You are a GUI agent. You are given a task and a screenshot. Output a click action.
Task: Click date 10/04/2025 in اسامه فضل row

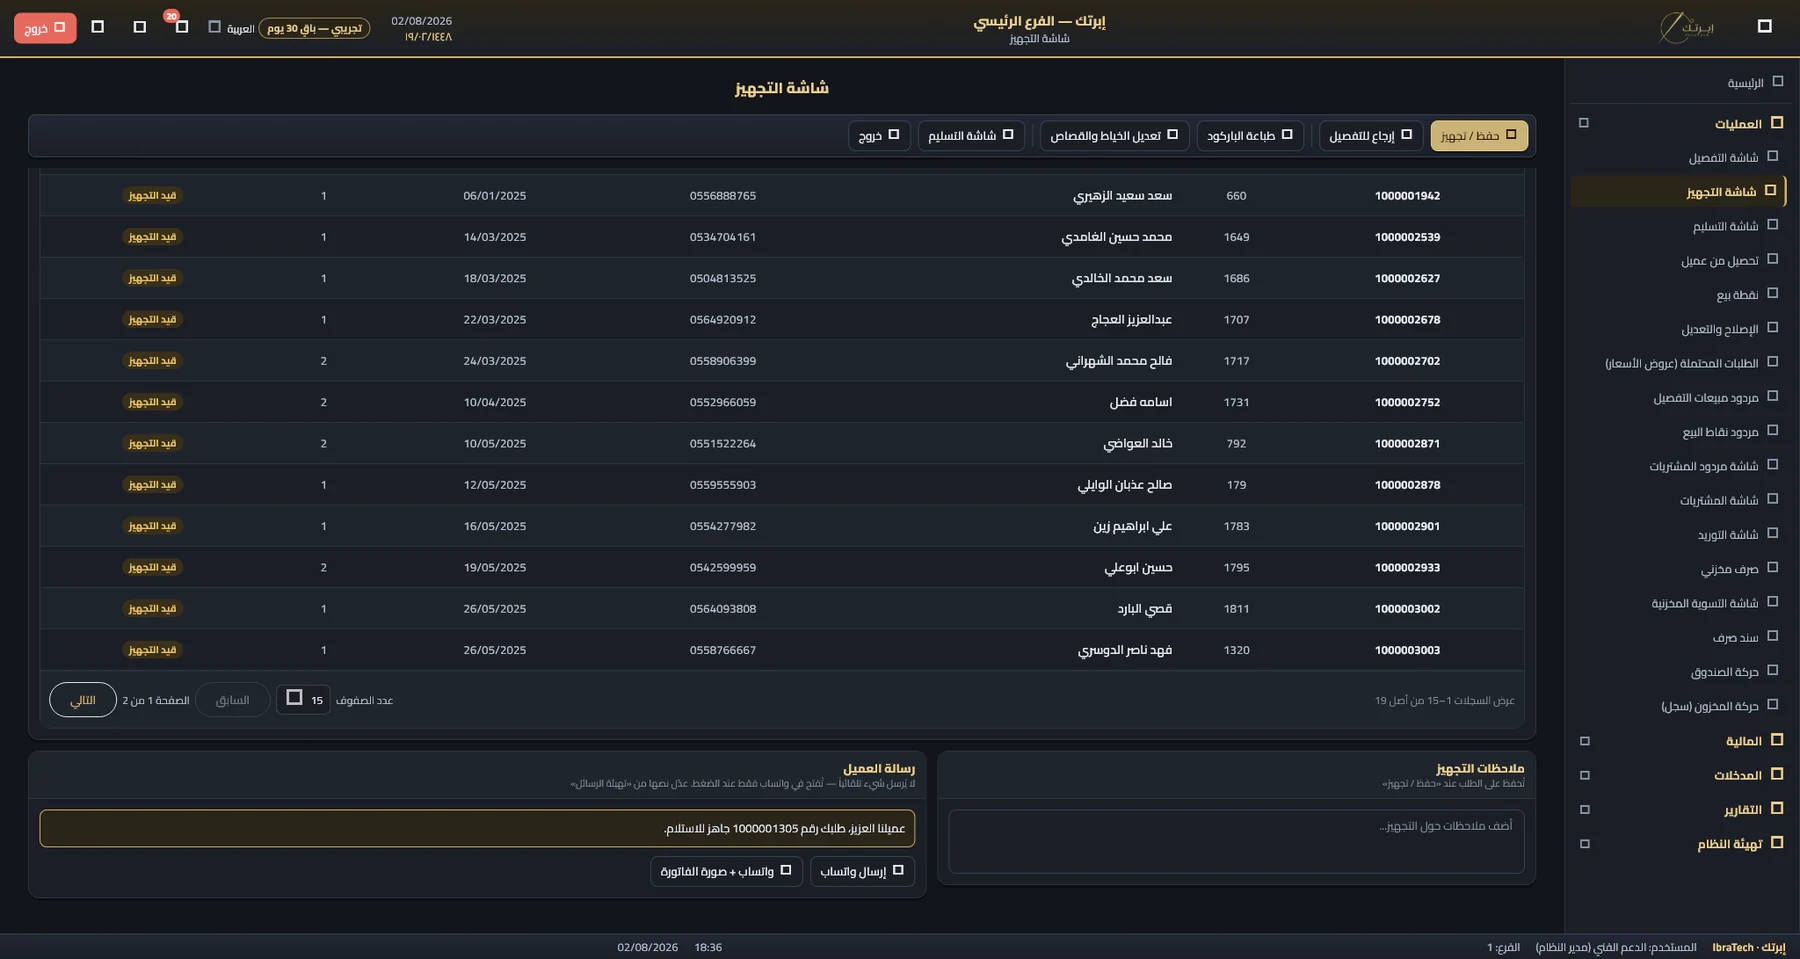click(495, 402)
